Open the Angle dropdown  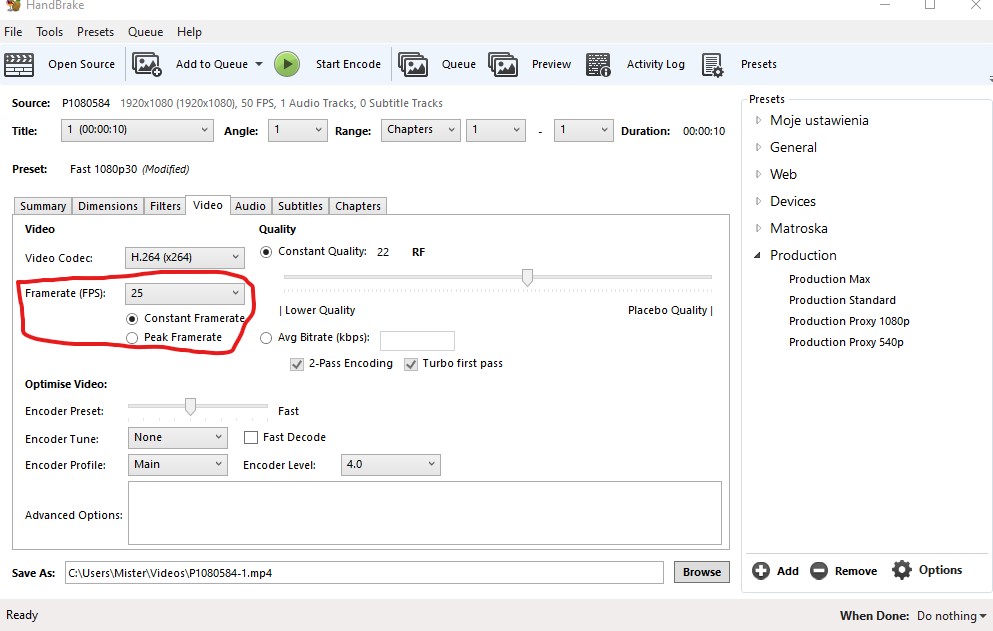click(x=297, y=130)
